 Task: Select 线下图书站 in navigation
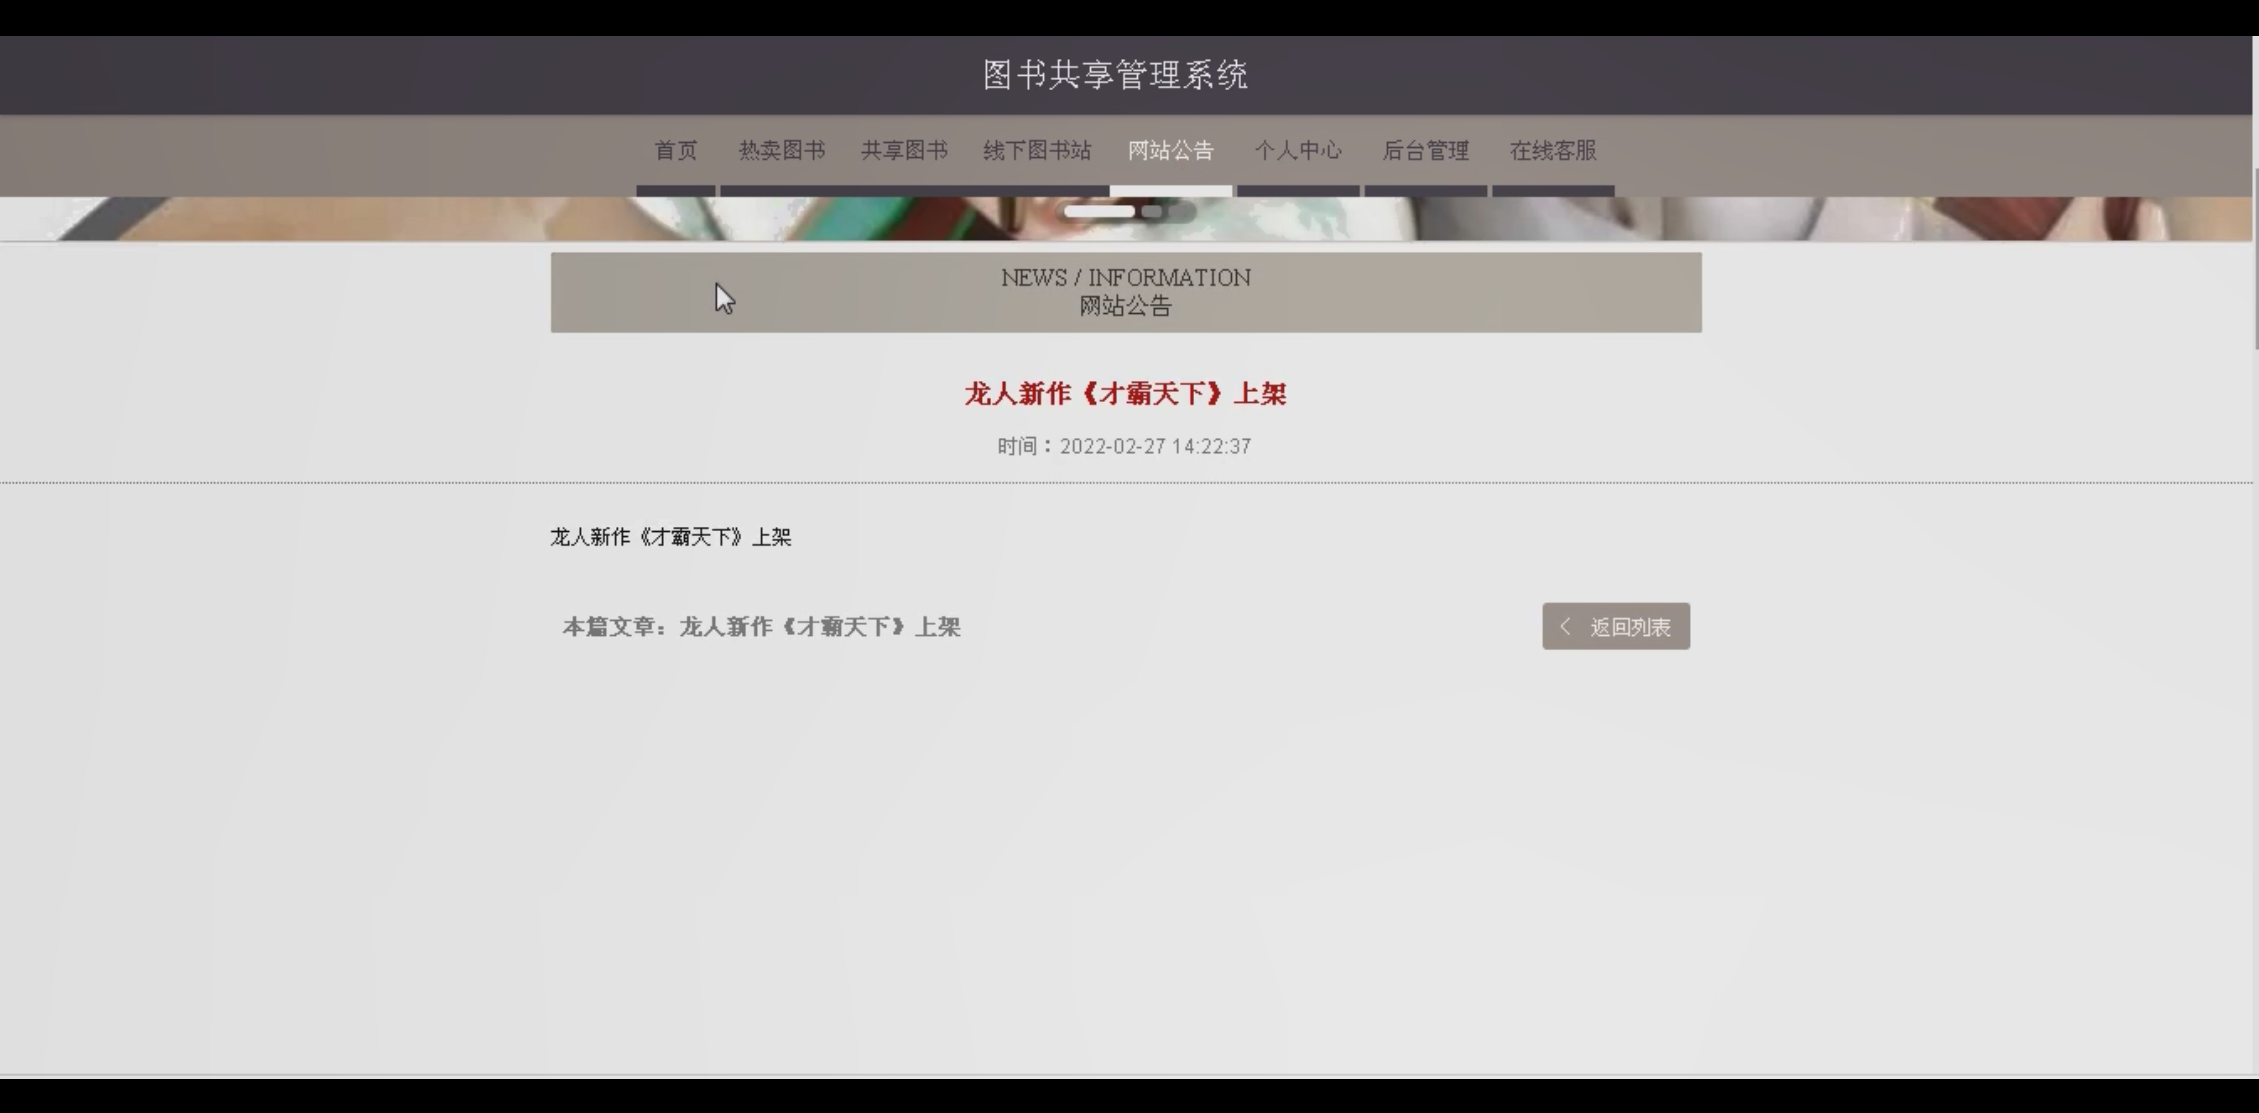point(1037,151)
